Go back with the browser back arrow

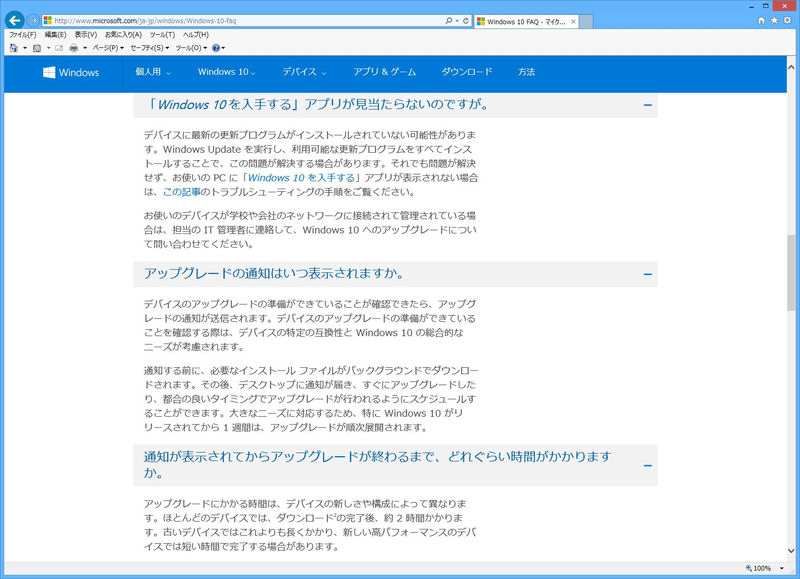click(x=14, y=20)
